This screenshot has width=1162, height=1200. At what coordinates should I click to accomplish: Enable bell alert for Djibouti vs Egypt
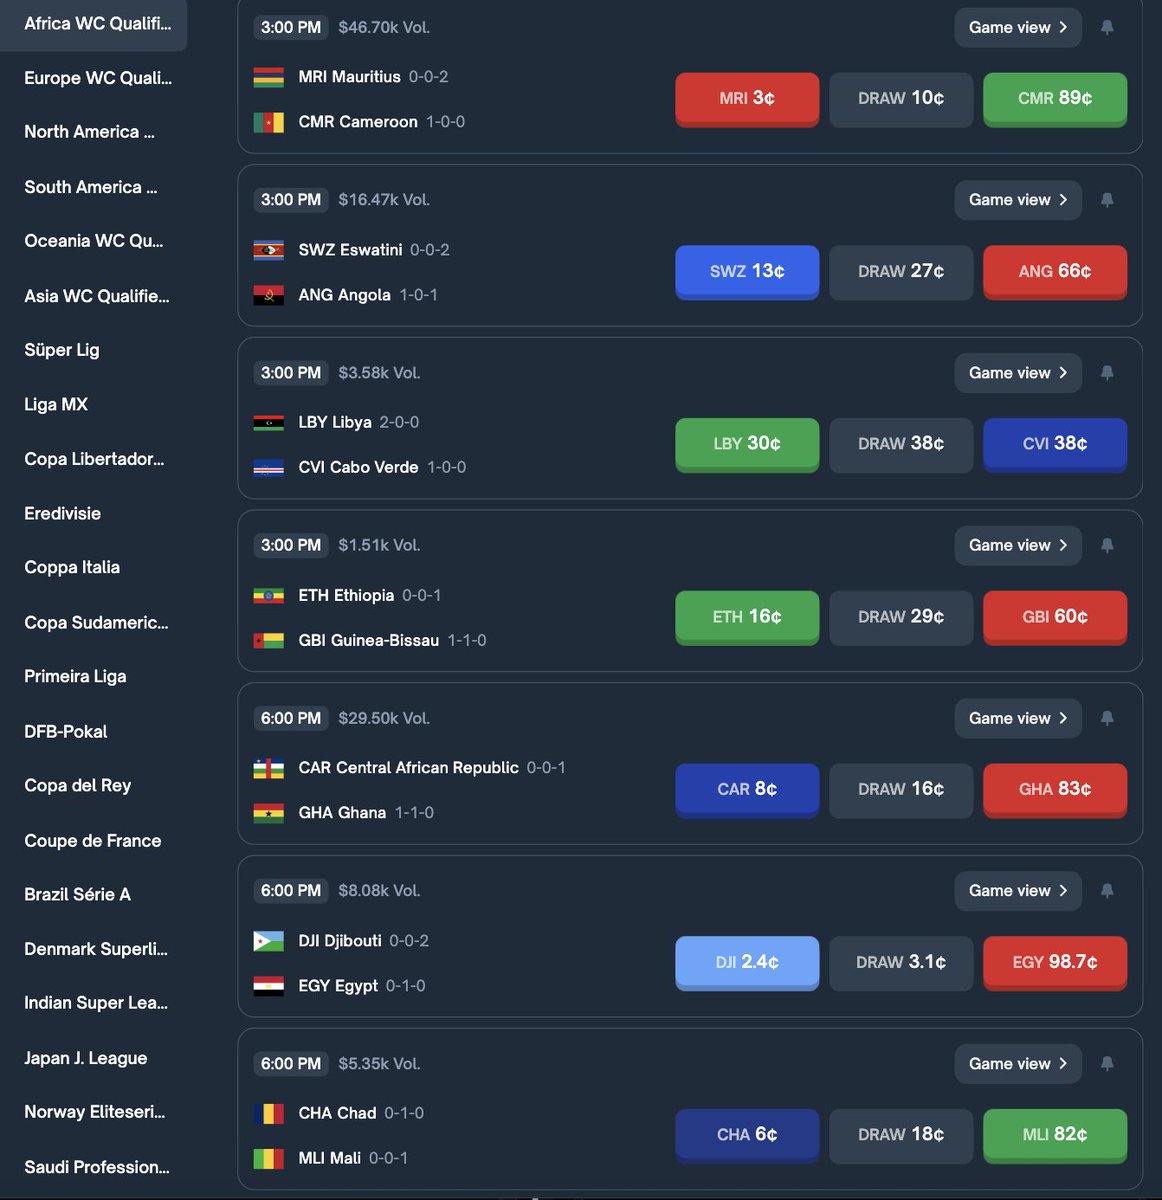pos(1107,891)
